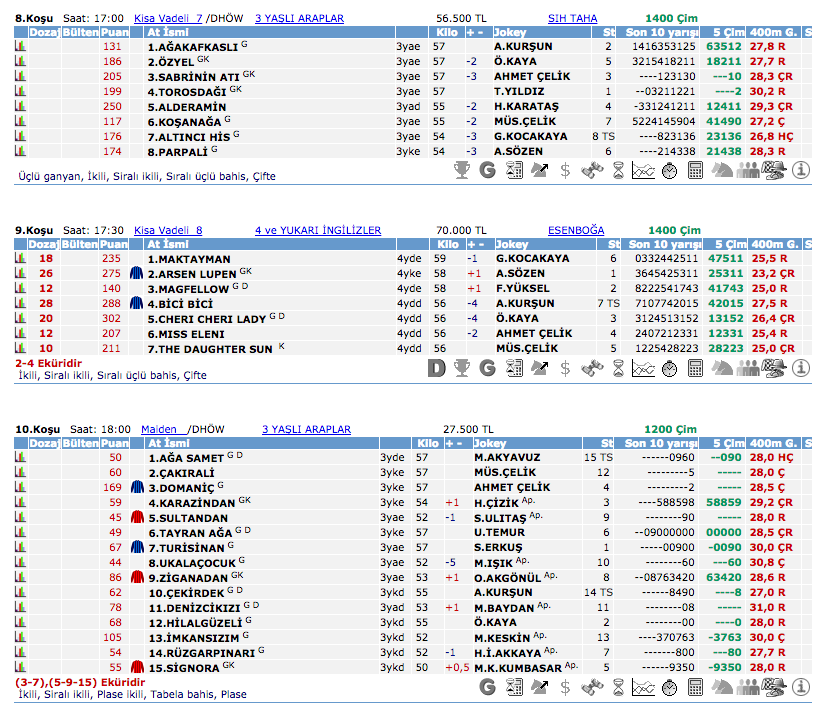Click the hourglass icon under race 10
The image size is (839, 719).
click(618, 687)
